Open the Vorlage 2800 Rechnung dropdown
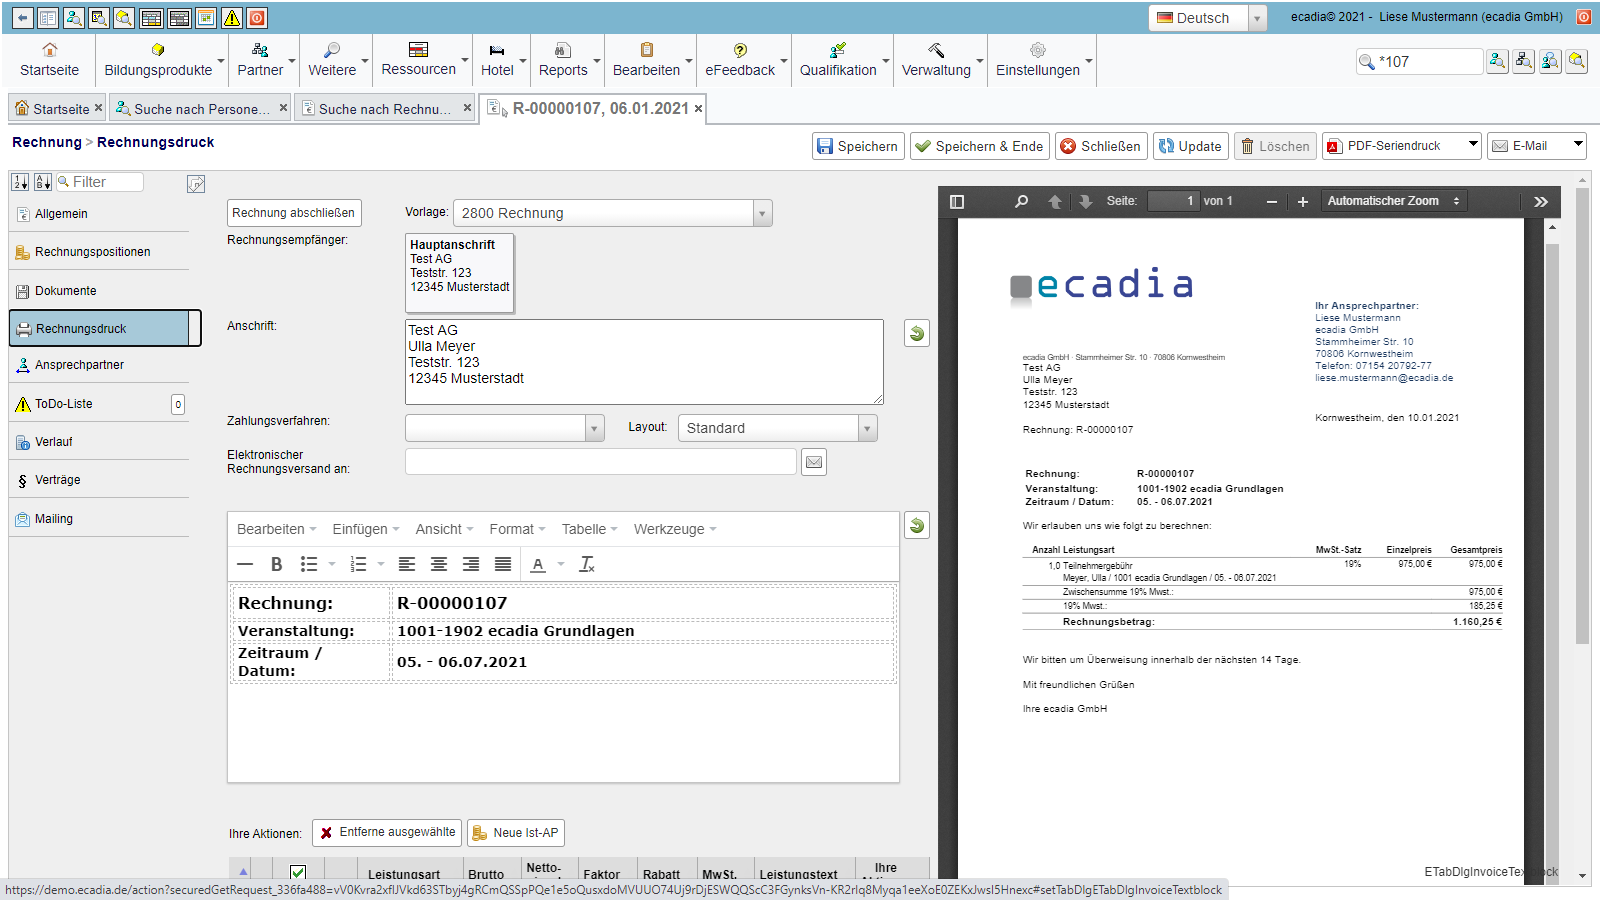The image size is (1600, 900). click(762, 213)
